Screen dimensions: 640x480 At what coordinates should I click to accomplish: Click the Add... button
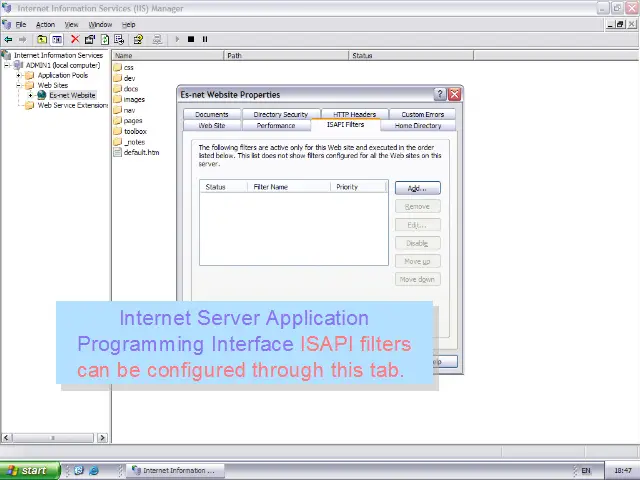pyautogui.click(x=418, y=188)
